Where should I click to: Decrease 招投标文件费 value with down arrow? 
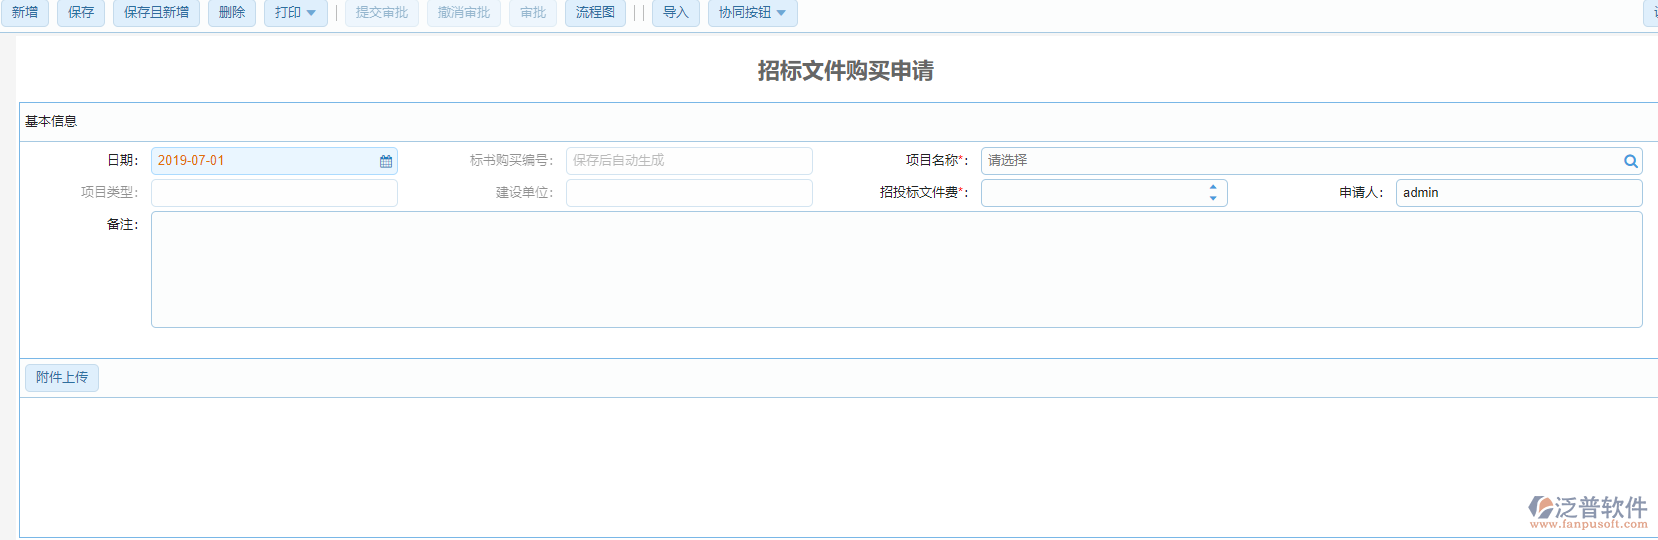(x=1213, y=198)
